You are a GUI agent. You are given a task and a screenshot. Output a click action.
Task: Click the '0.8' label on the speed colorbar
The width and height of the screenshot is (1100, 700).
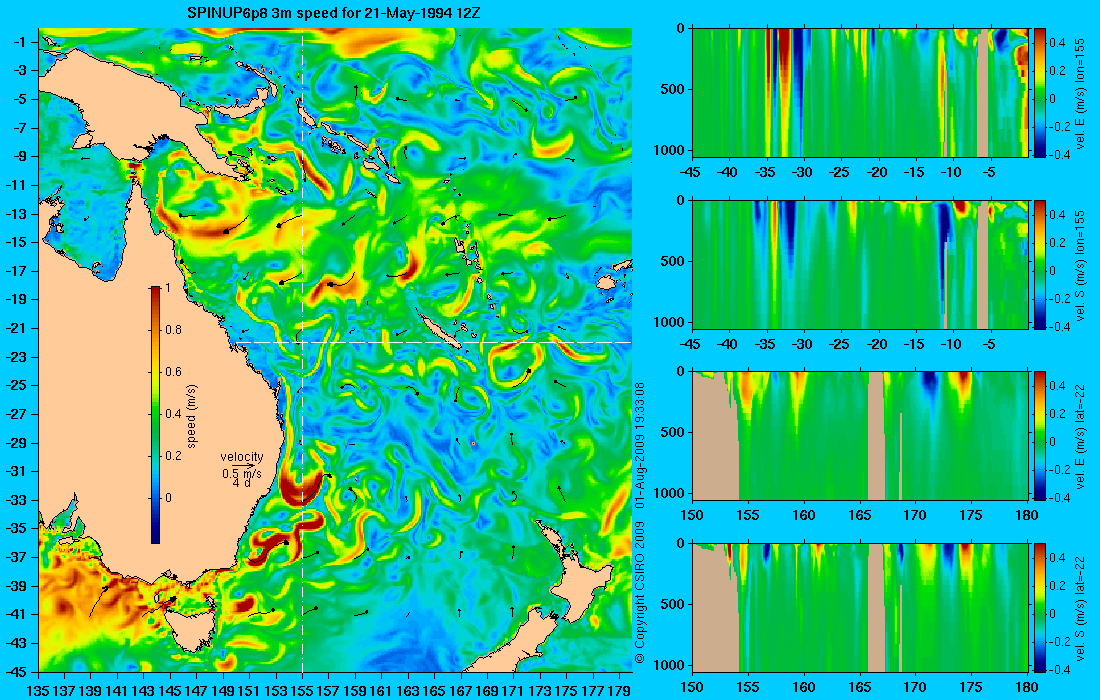(173, 330)
